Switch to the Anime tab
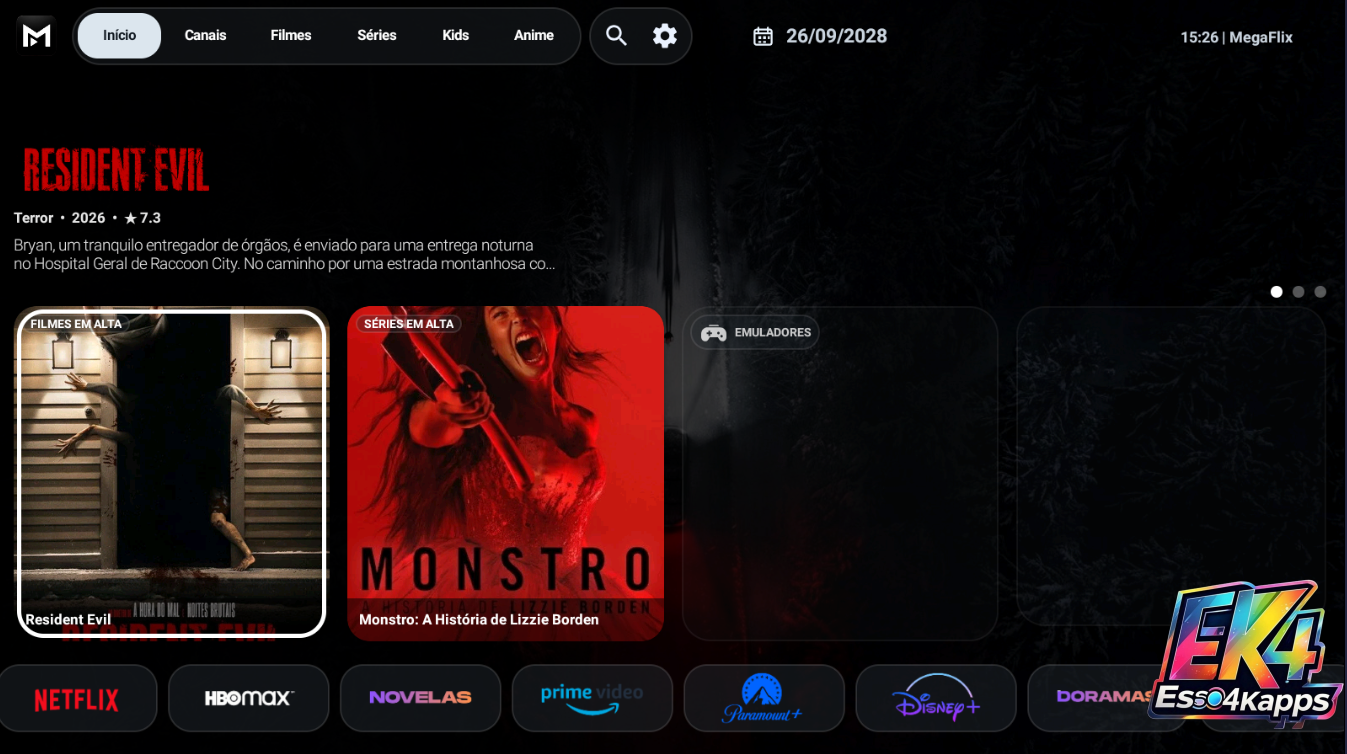This screenshot has height=754, width=1347. [x=534, y=36]
